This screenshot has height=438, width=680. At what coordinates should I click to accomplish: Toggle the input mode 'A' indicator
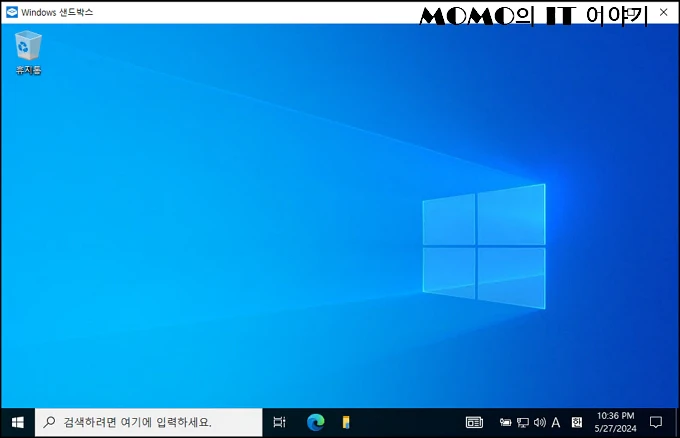click(556, 422)
